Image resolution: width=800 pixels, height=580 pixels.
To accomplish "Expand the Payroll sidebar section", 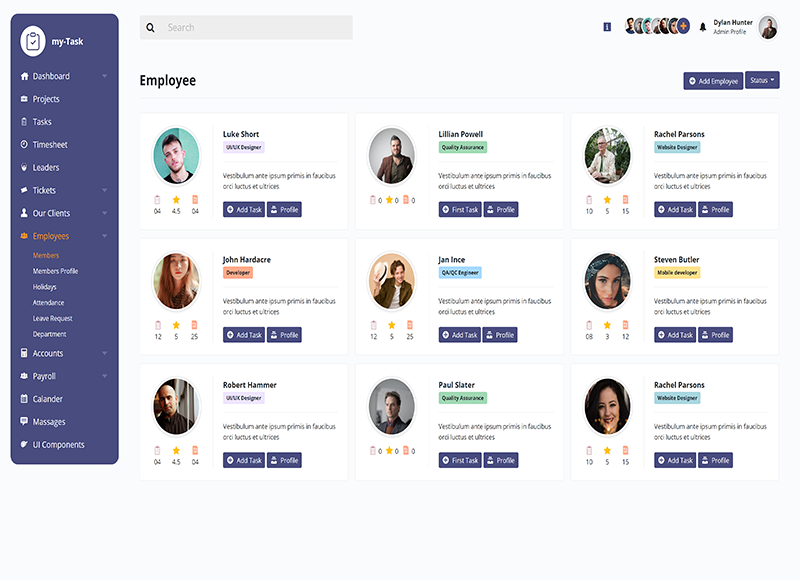I will [x=104, y=376].
